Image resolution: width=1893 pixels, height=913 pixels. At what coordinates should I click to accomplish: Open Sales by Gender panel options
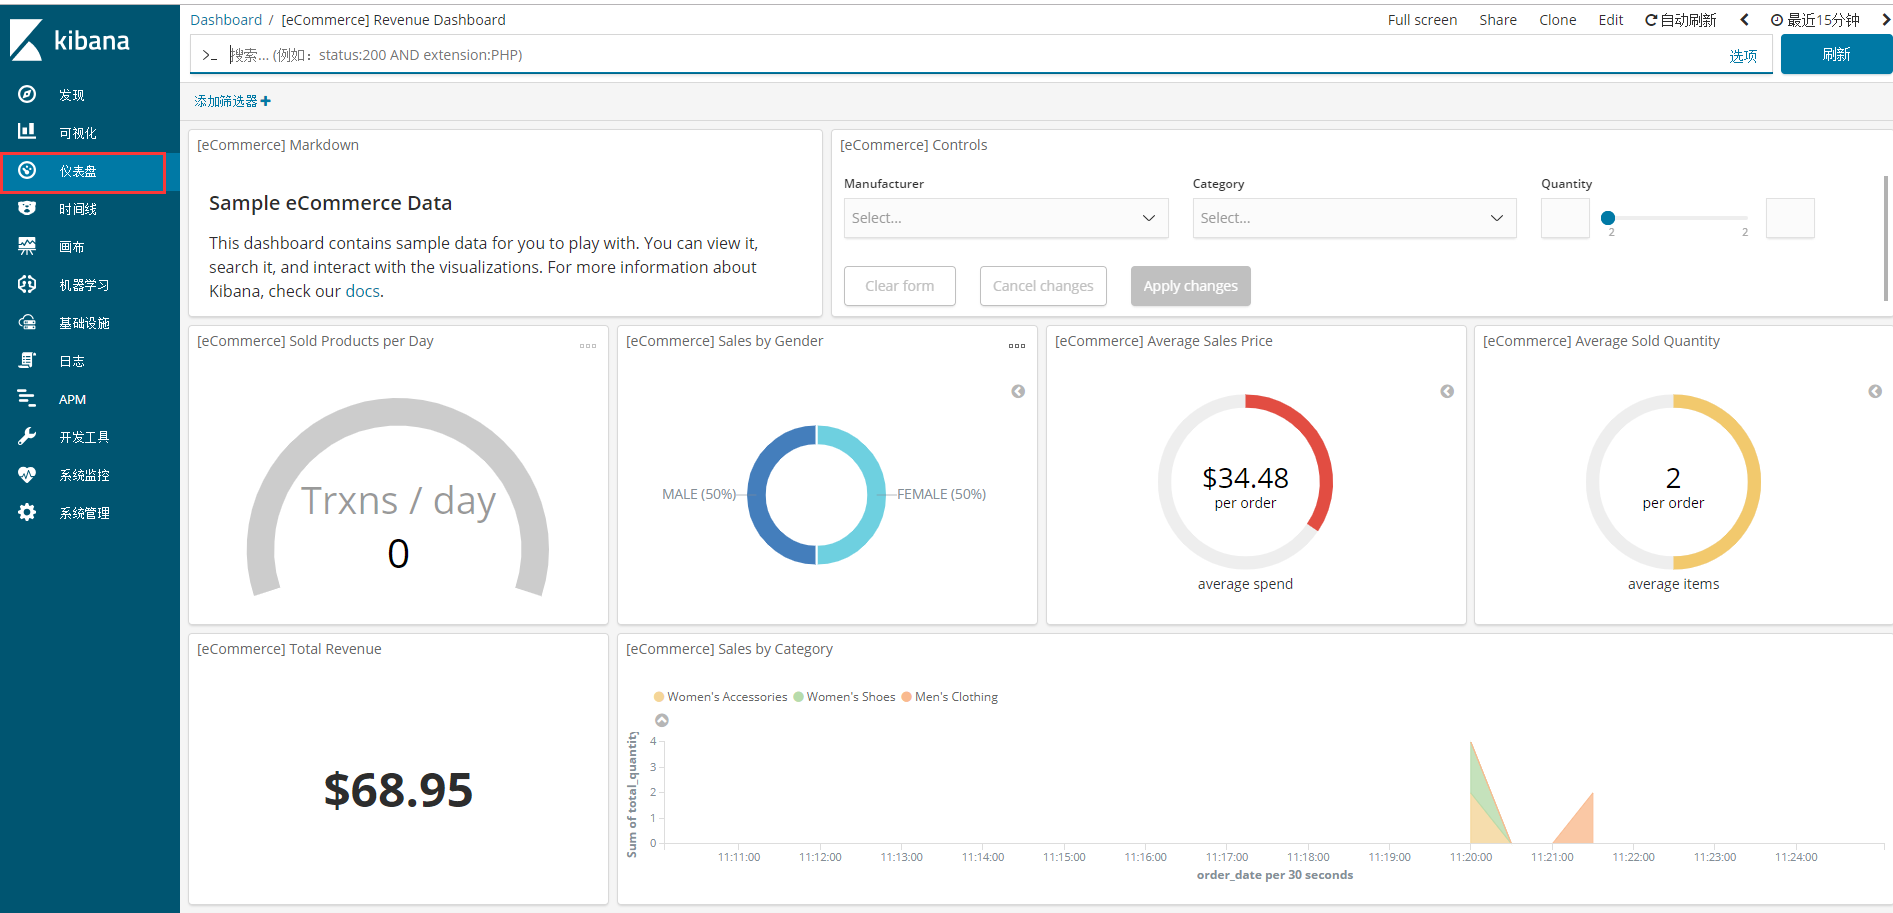(1017, 346)
